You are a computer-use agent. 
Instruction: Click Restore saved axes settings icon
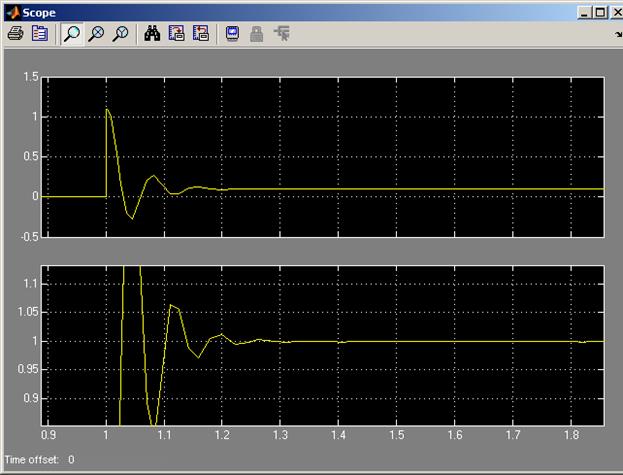coord(201,34)
